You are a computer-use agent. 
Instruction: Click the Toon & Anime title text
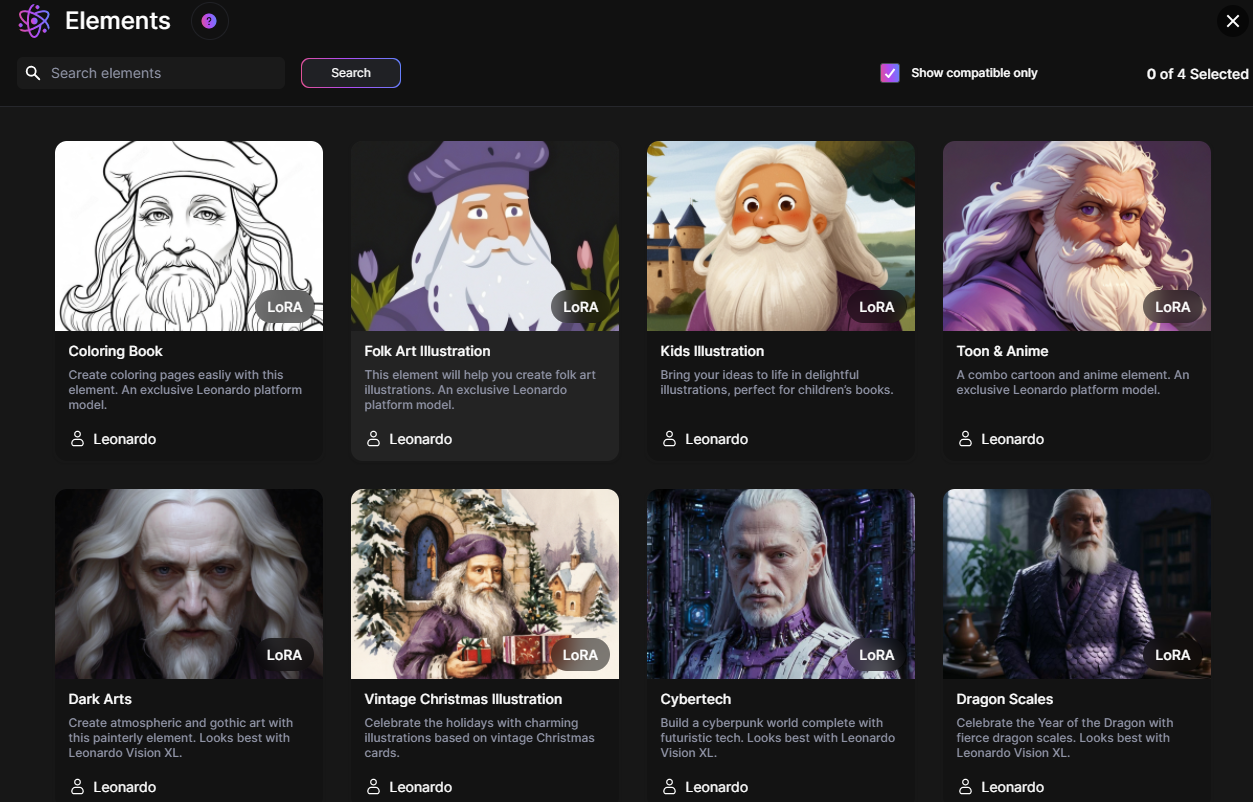[x=1002, y=351]
